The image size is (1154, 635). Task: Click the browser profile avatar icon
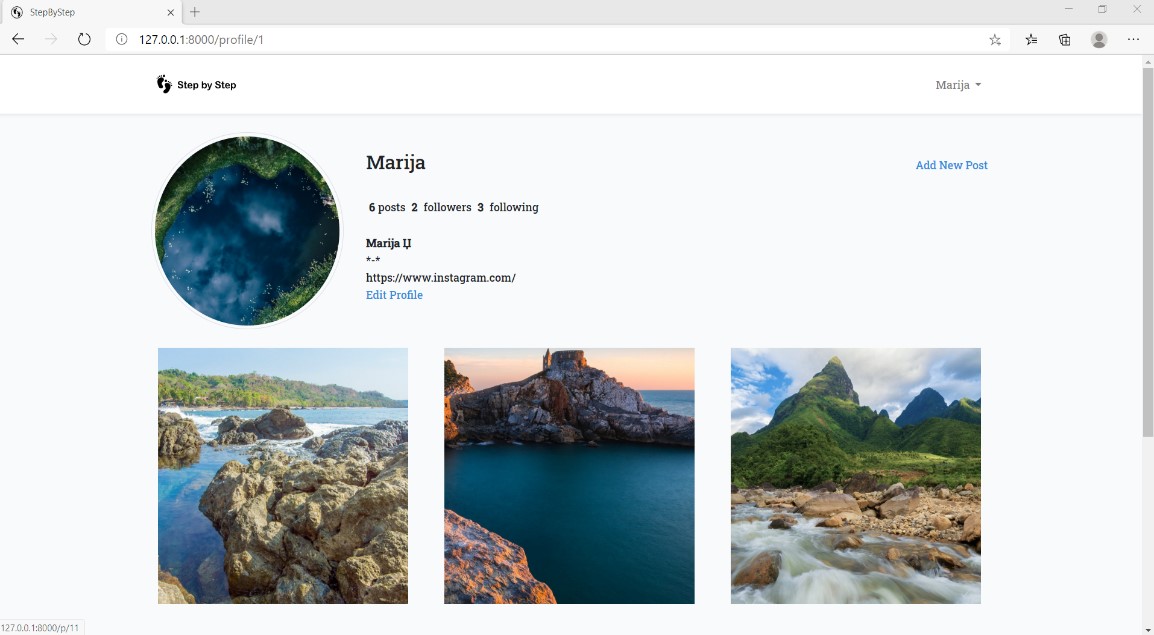tap(1098, 39)
